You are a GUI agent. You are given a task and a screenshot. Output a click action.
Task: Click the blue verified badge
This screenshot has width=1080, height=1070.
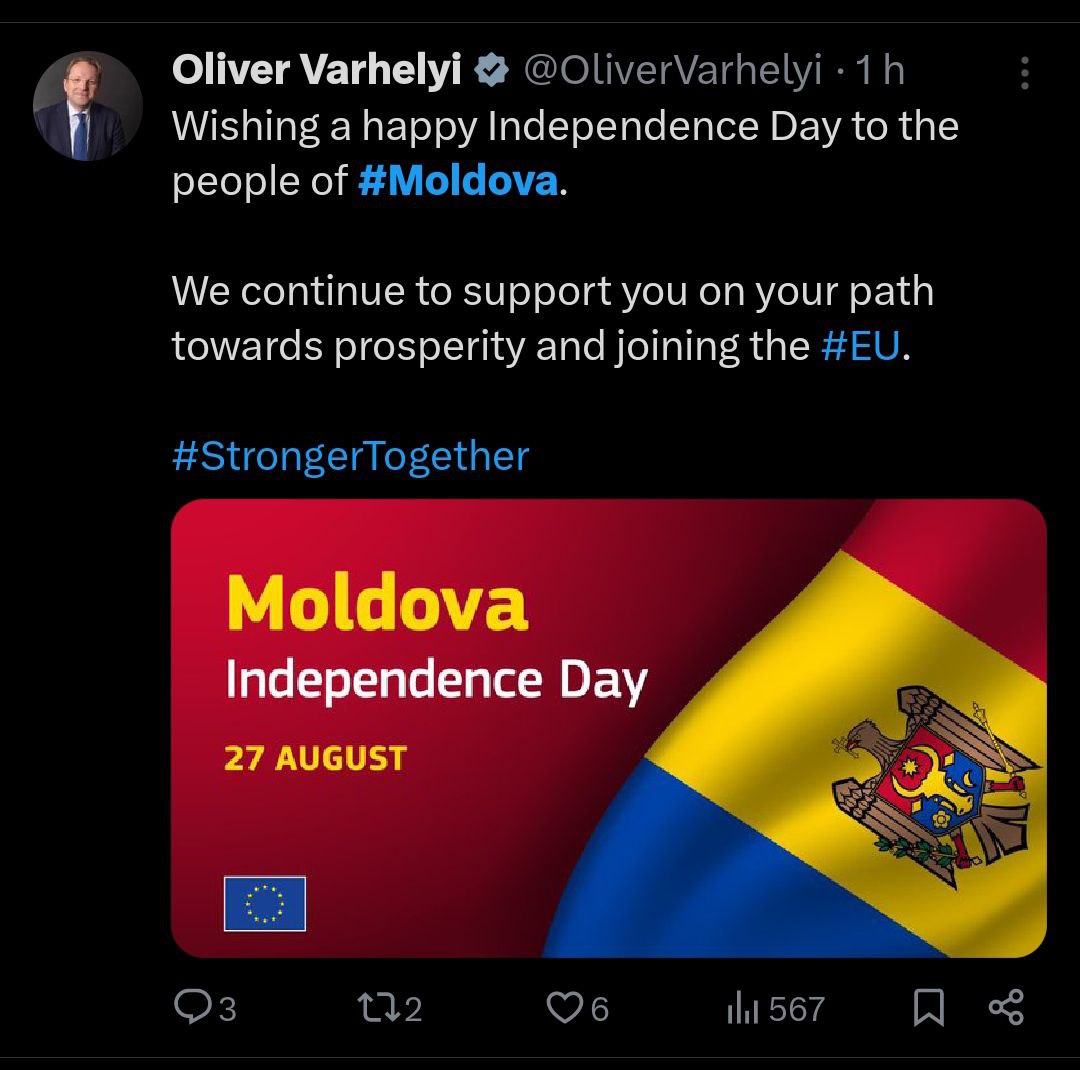click(x=489, y=71)
